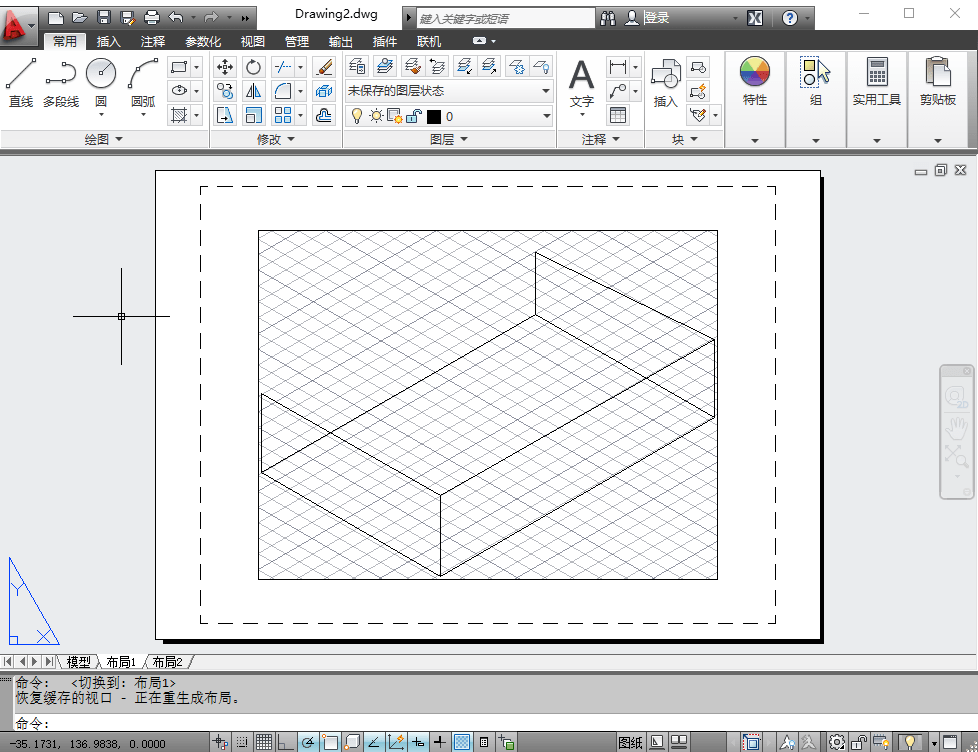The width and height of the screenshot is (978, 752).
Task: Switch to the 视图 ribbon tab
Action: click(253, 41)
